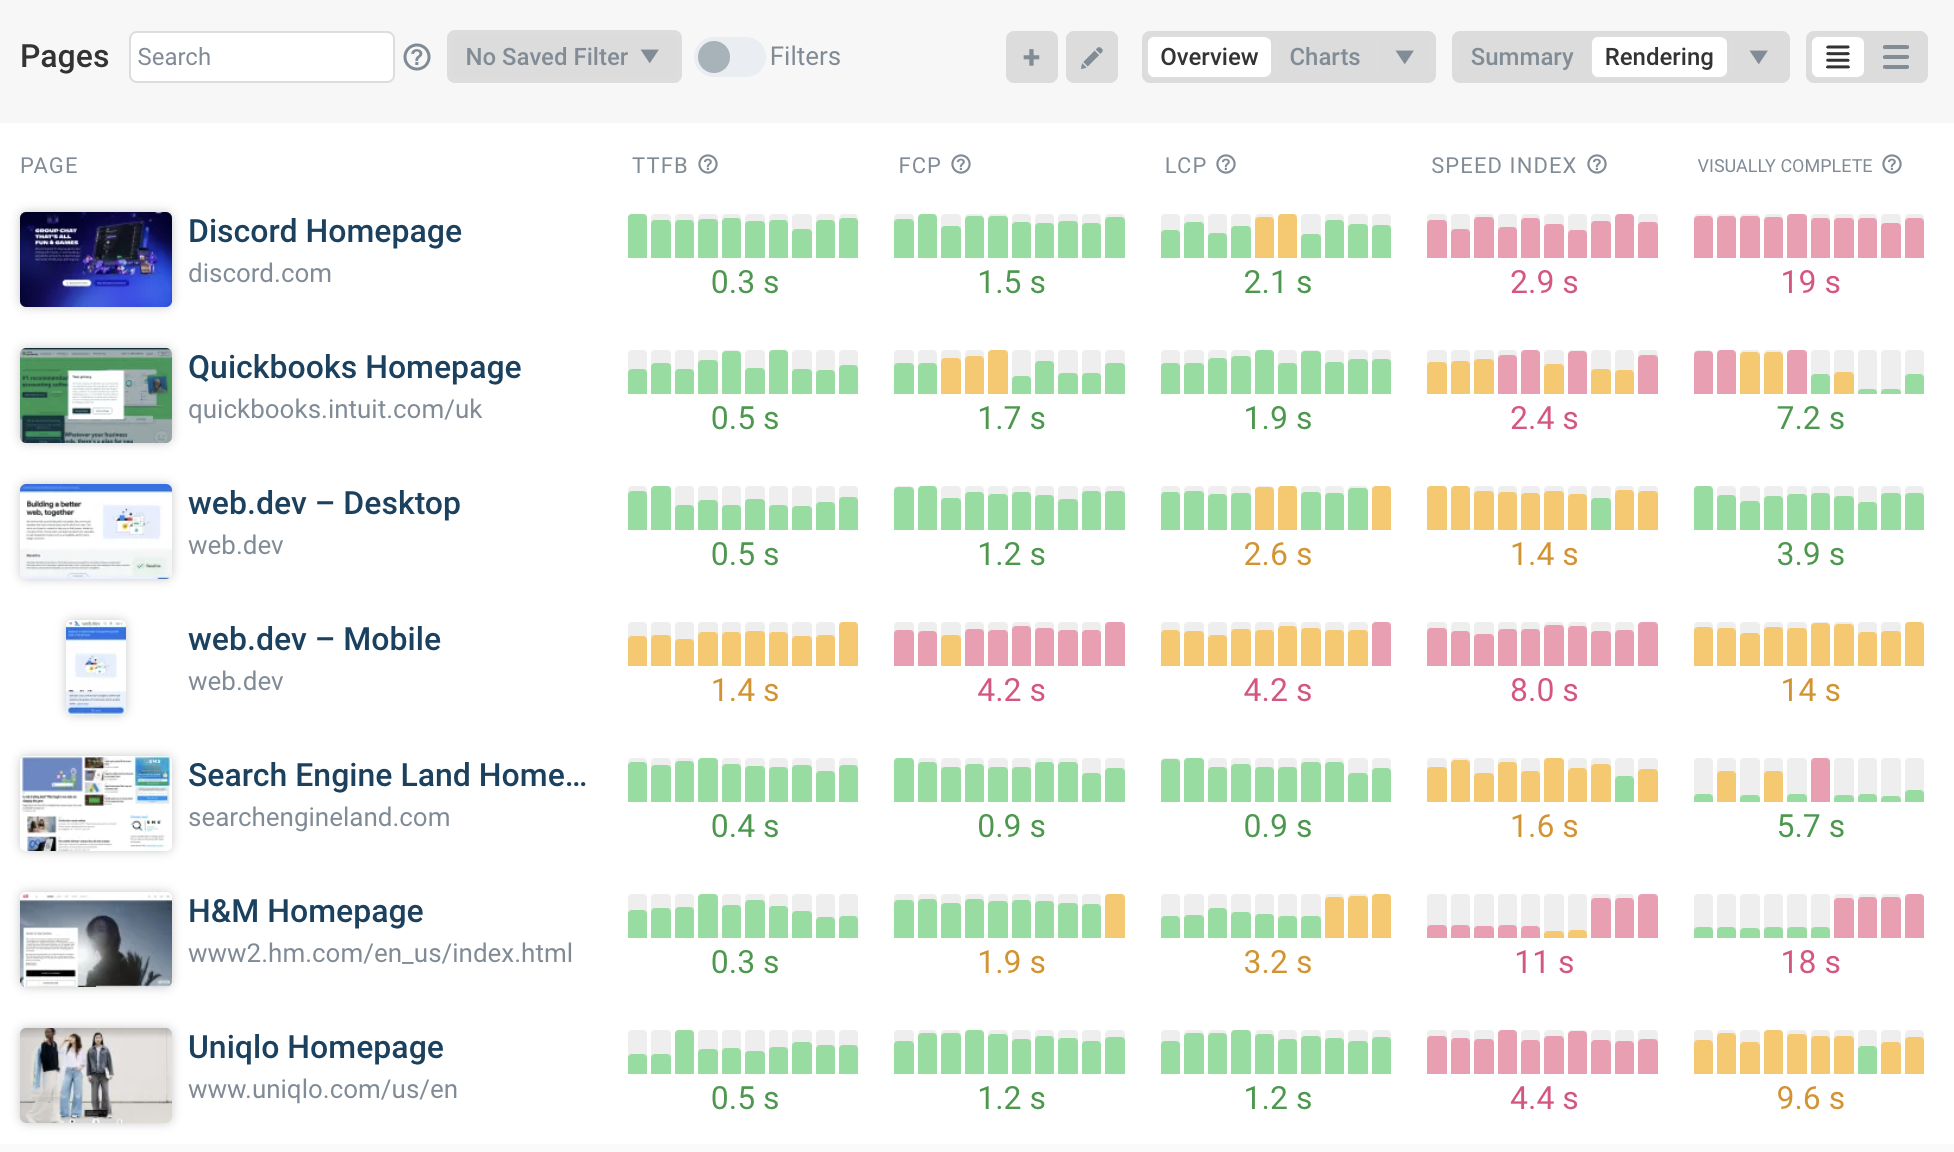Screen dimensions: 1954x1152
Task: Click the web.dev Mobile screenshot thumbnail
Action: pos(96,667)
